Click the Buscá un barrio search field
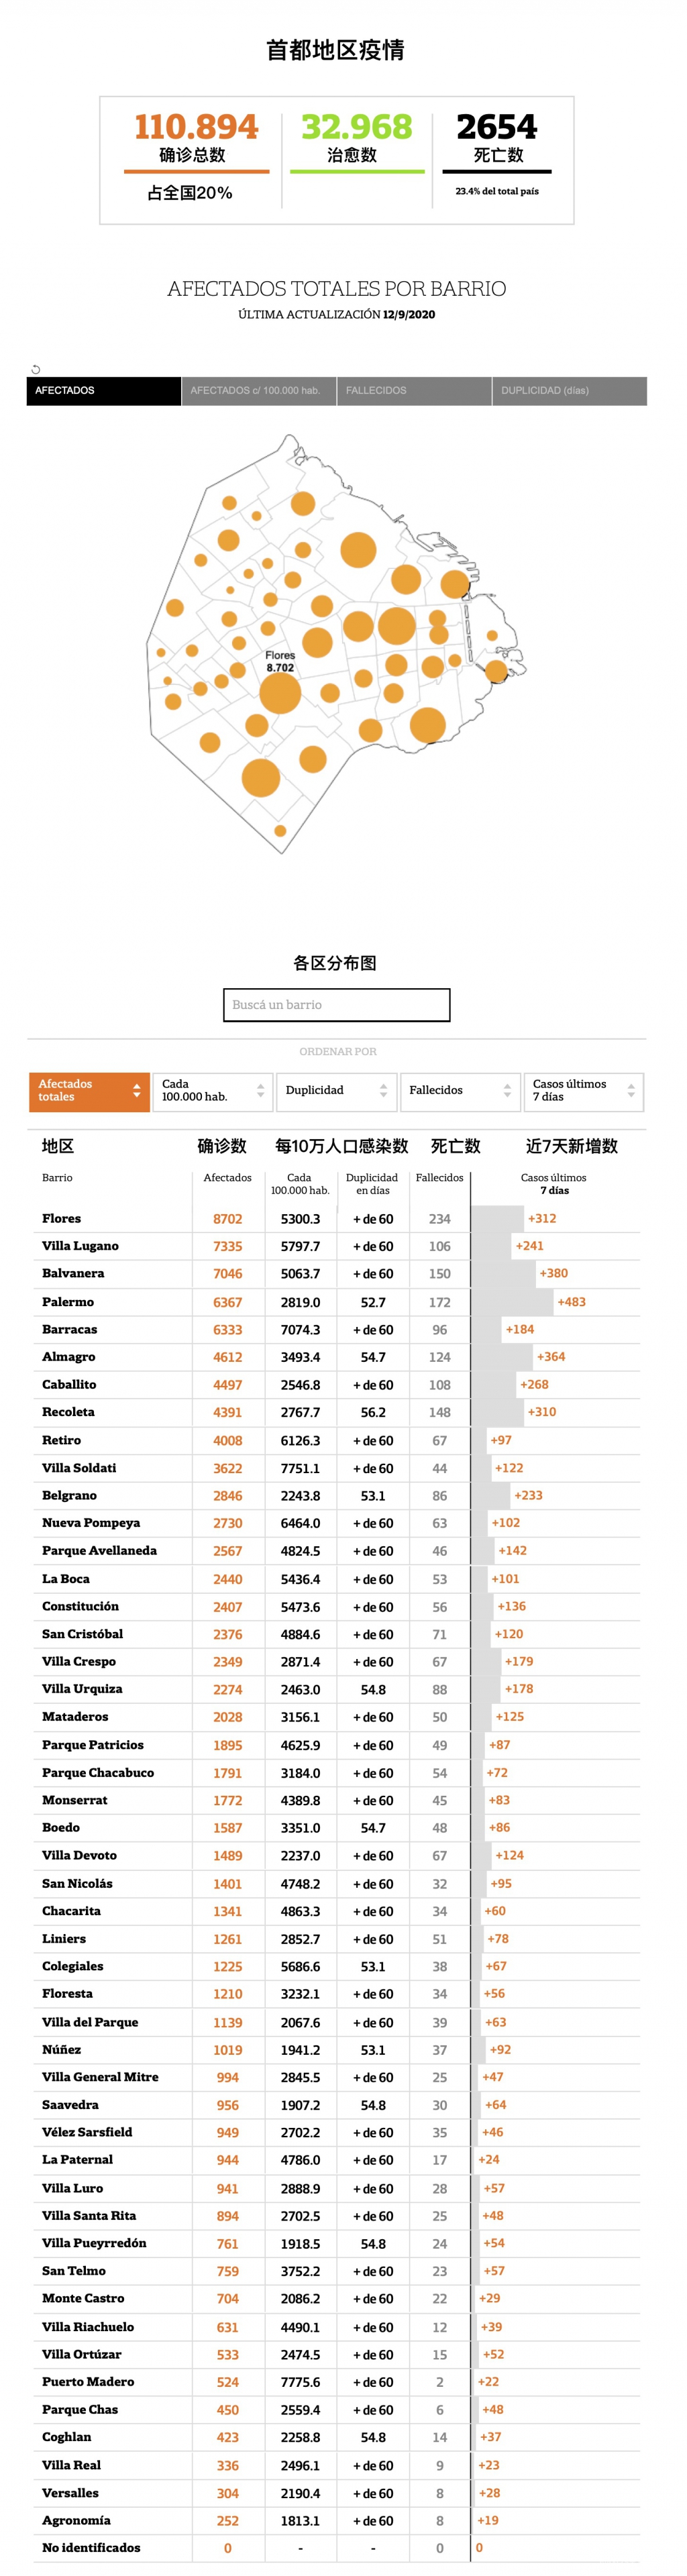Screen dimensions: 687x2576 pyautogui.click(x=336, y=1004)
